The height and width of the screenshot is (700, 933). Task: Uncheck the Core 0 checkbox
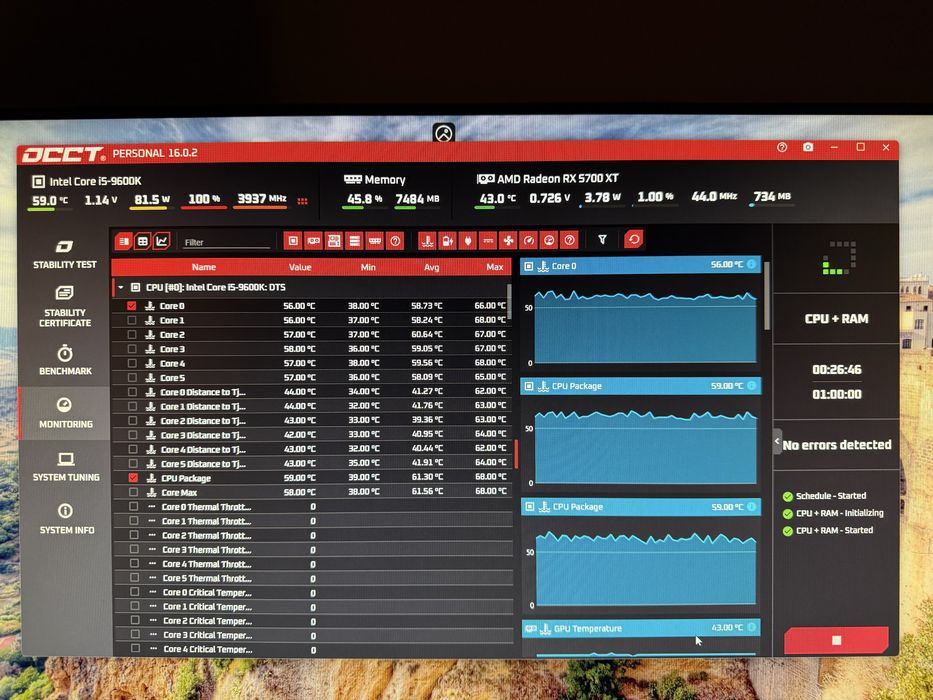(x=132, y=306)
